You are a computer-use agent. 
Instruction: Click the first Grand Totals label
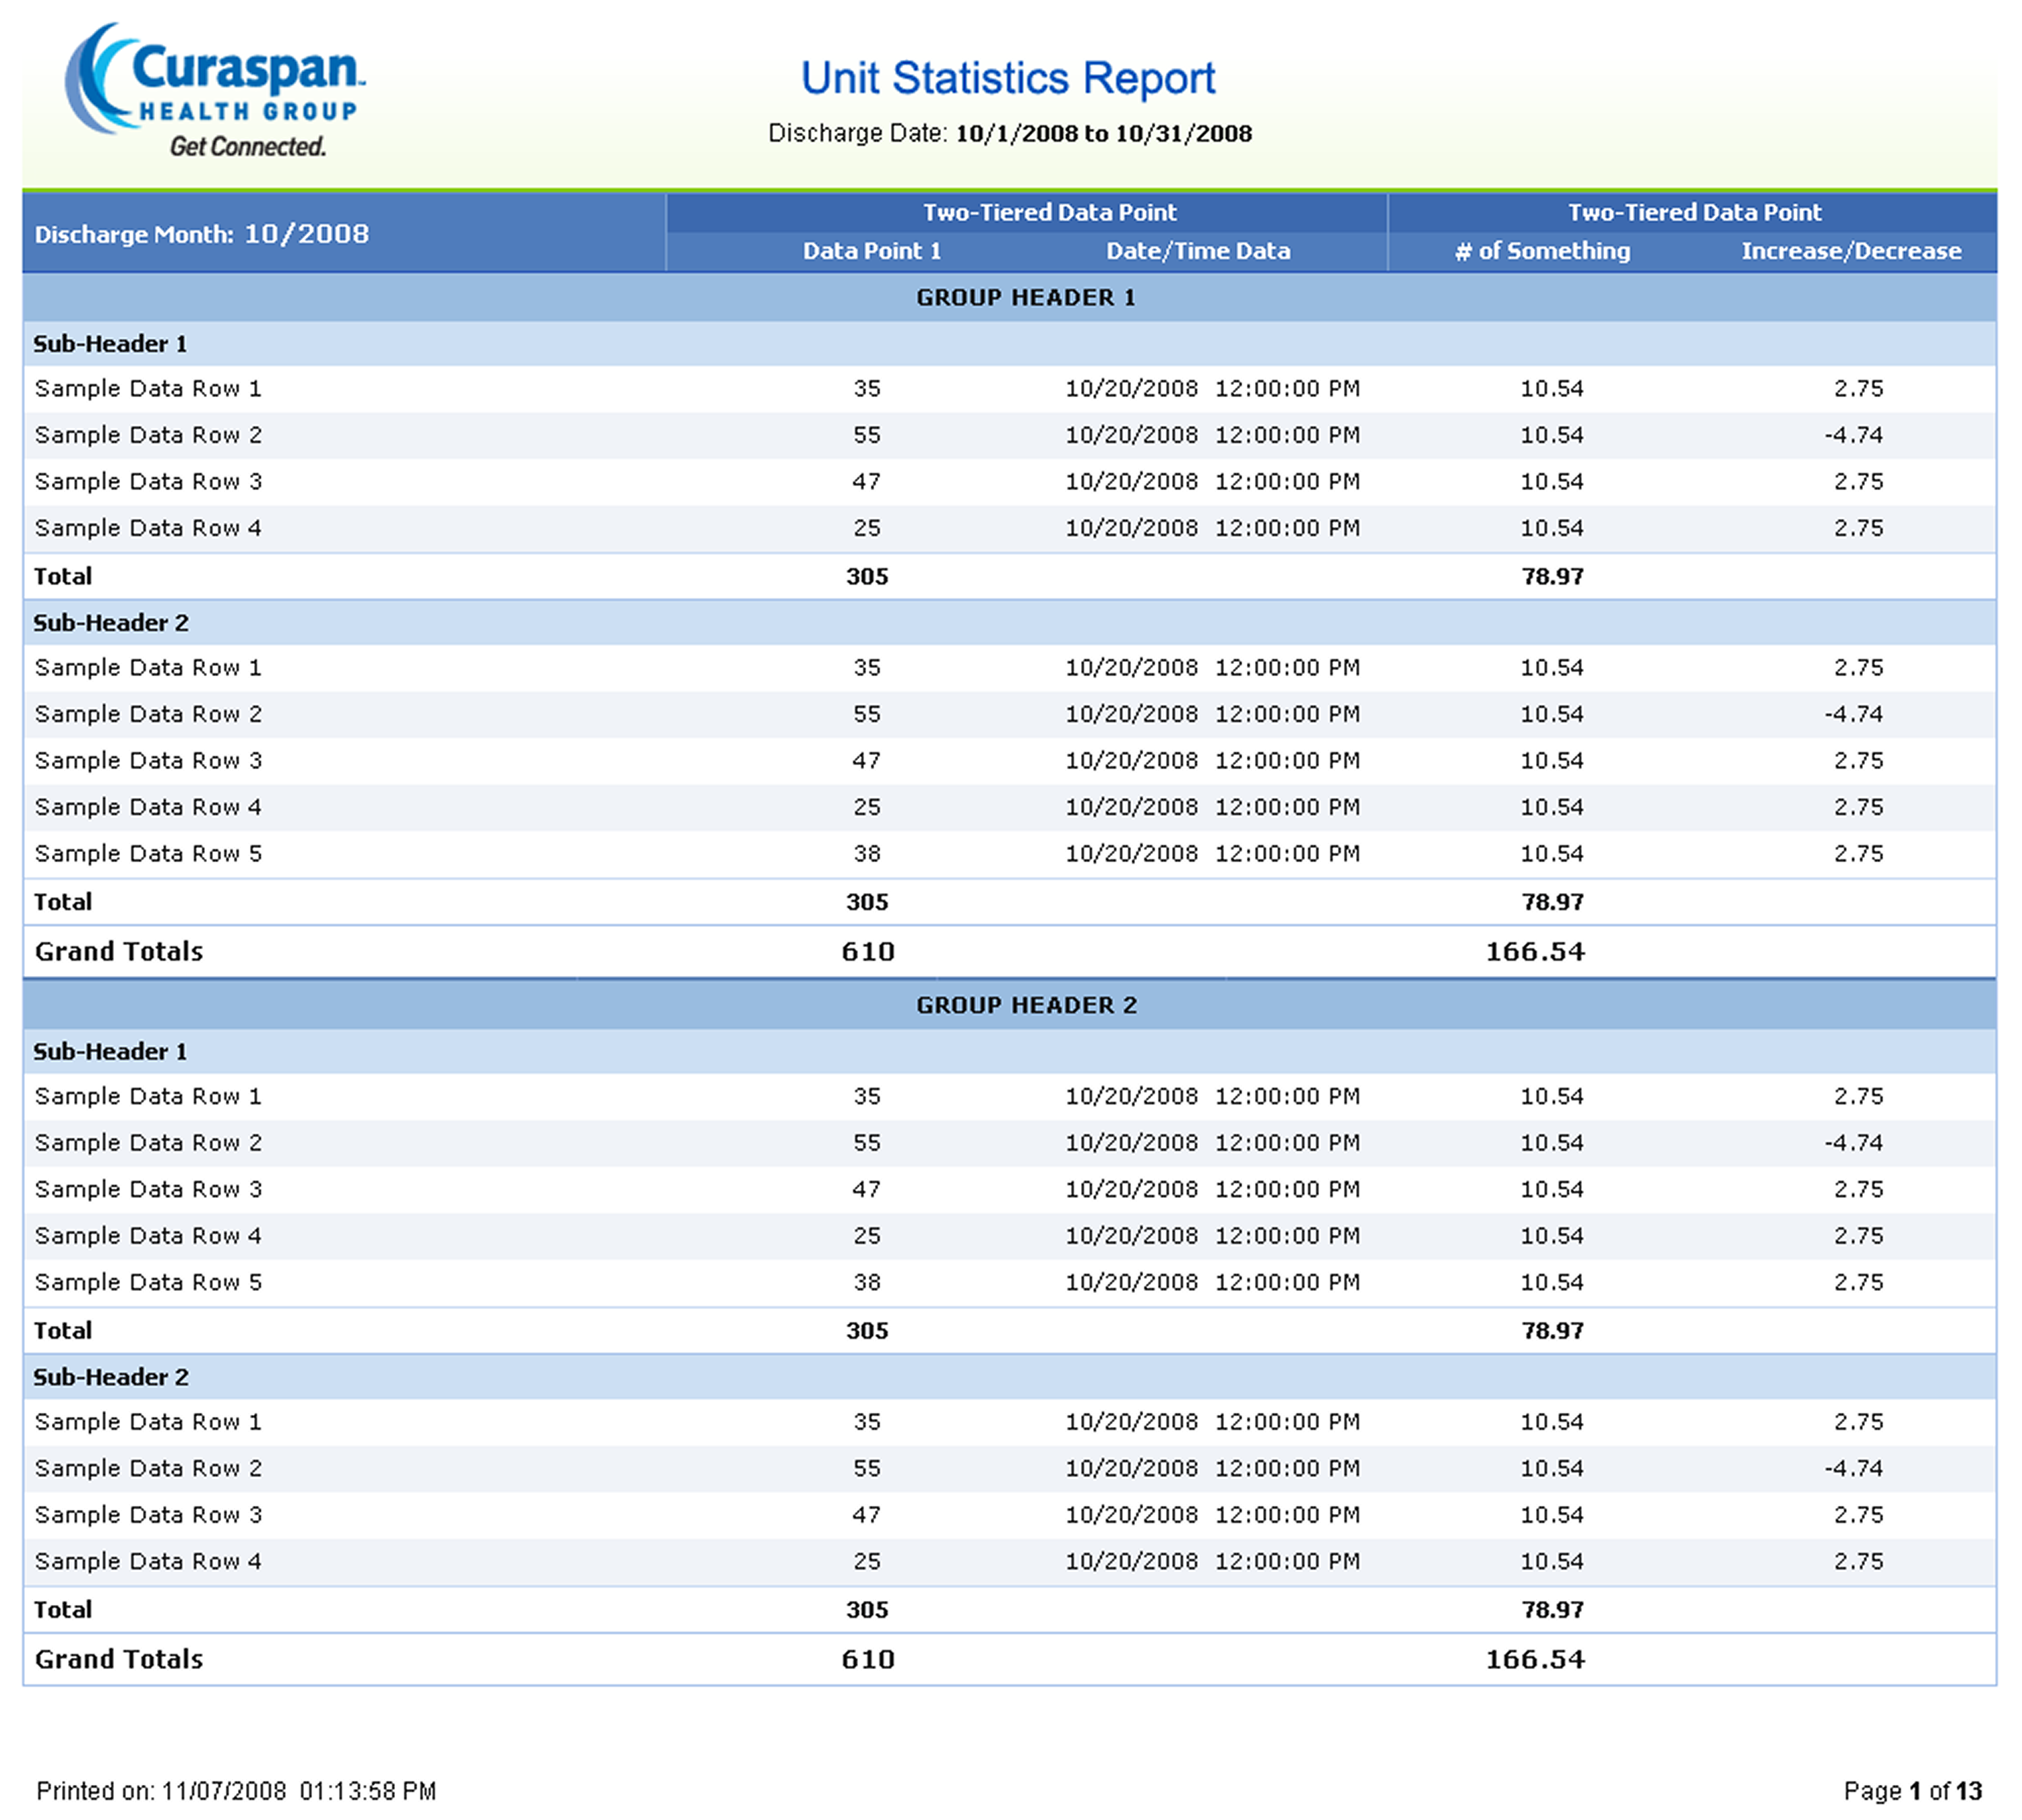(x=118, y=951)
